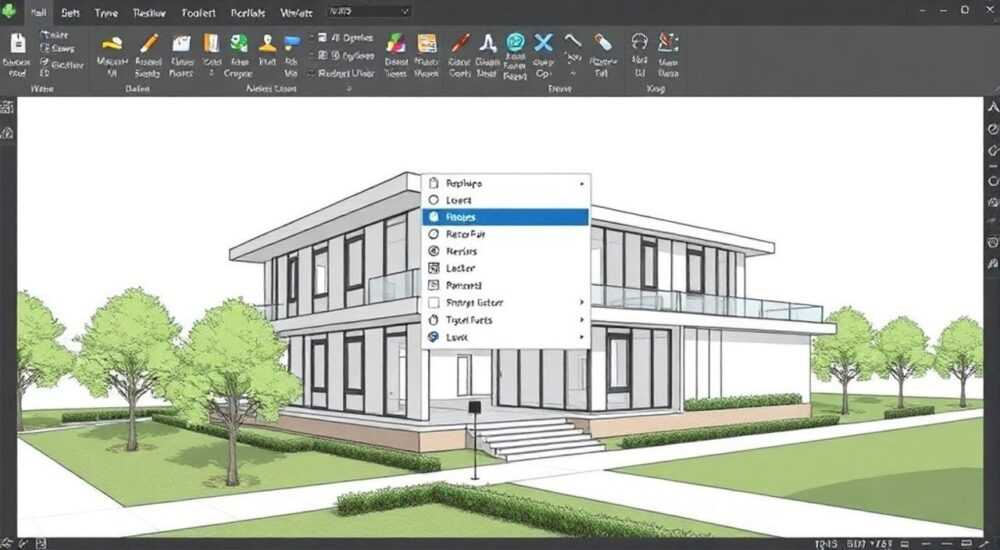
Task: Select the red pen tool icon
Action: click(x=460, y=43)
